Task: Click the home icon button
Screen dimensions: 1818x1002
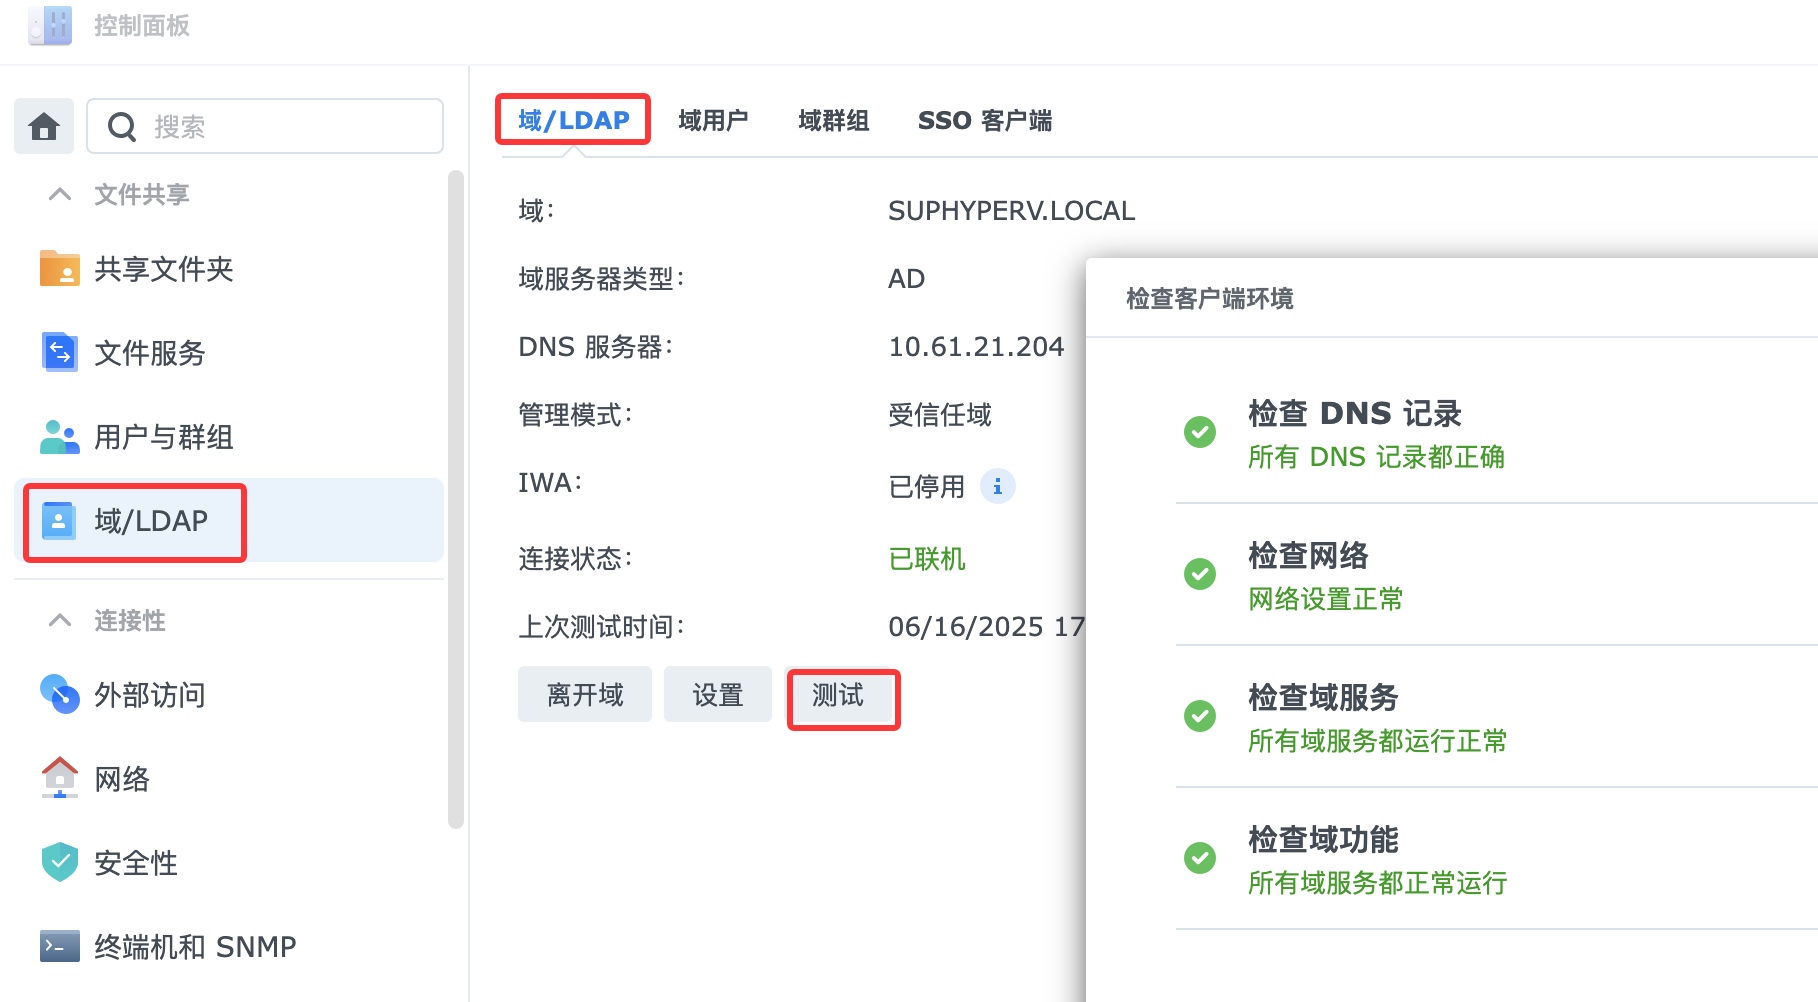Action: (44, 127)
